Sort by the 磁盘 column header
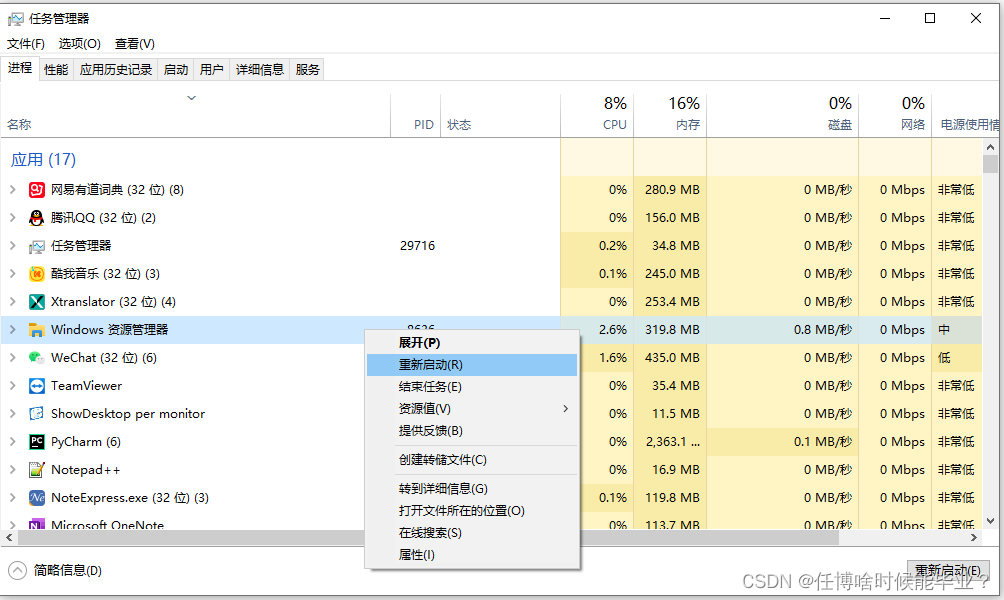Viewport: 1004px width, 600px height. [782, 115]
